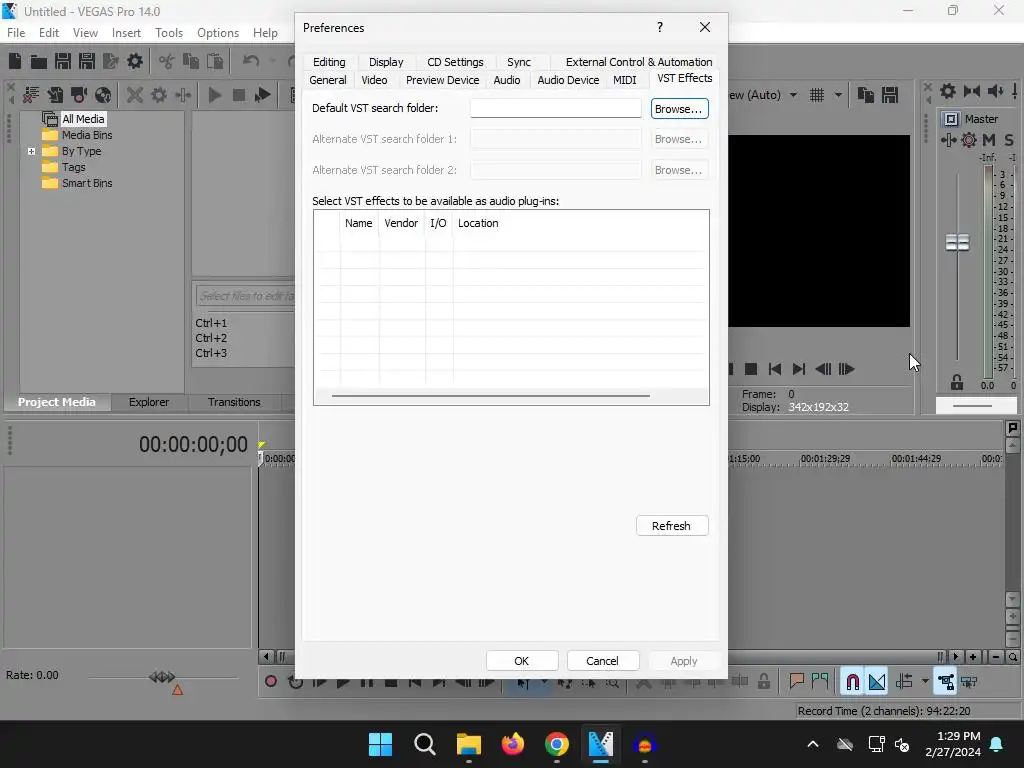Click the playback Rate slider handle

tap(162, 677)
